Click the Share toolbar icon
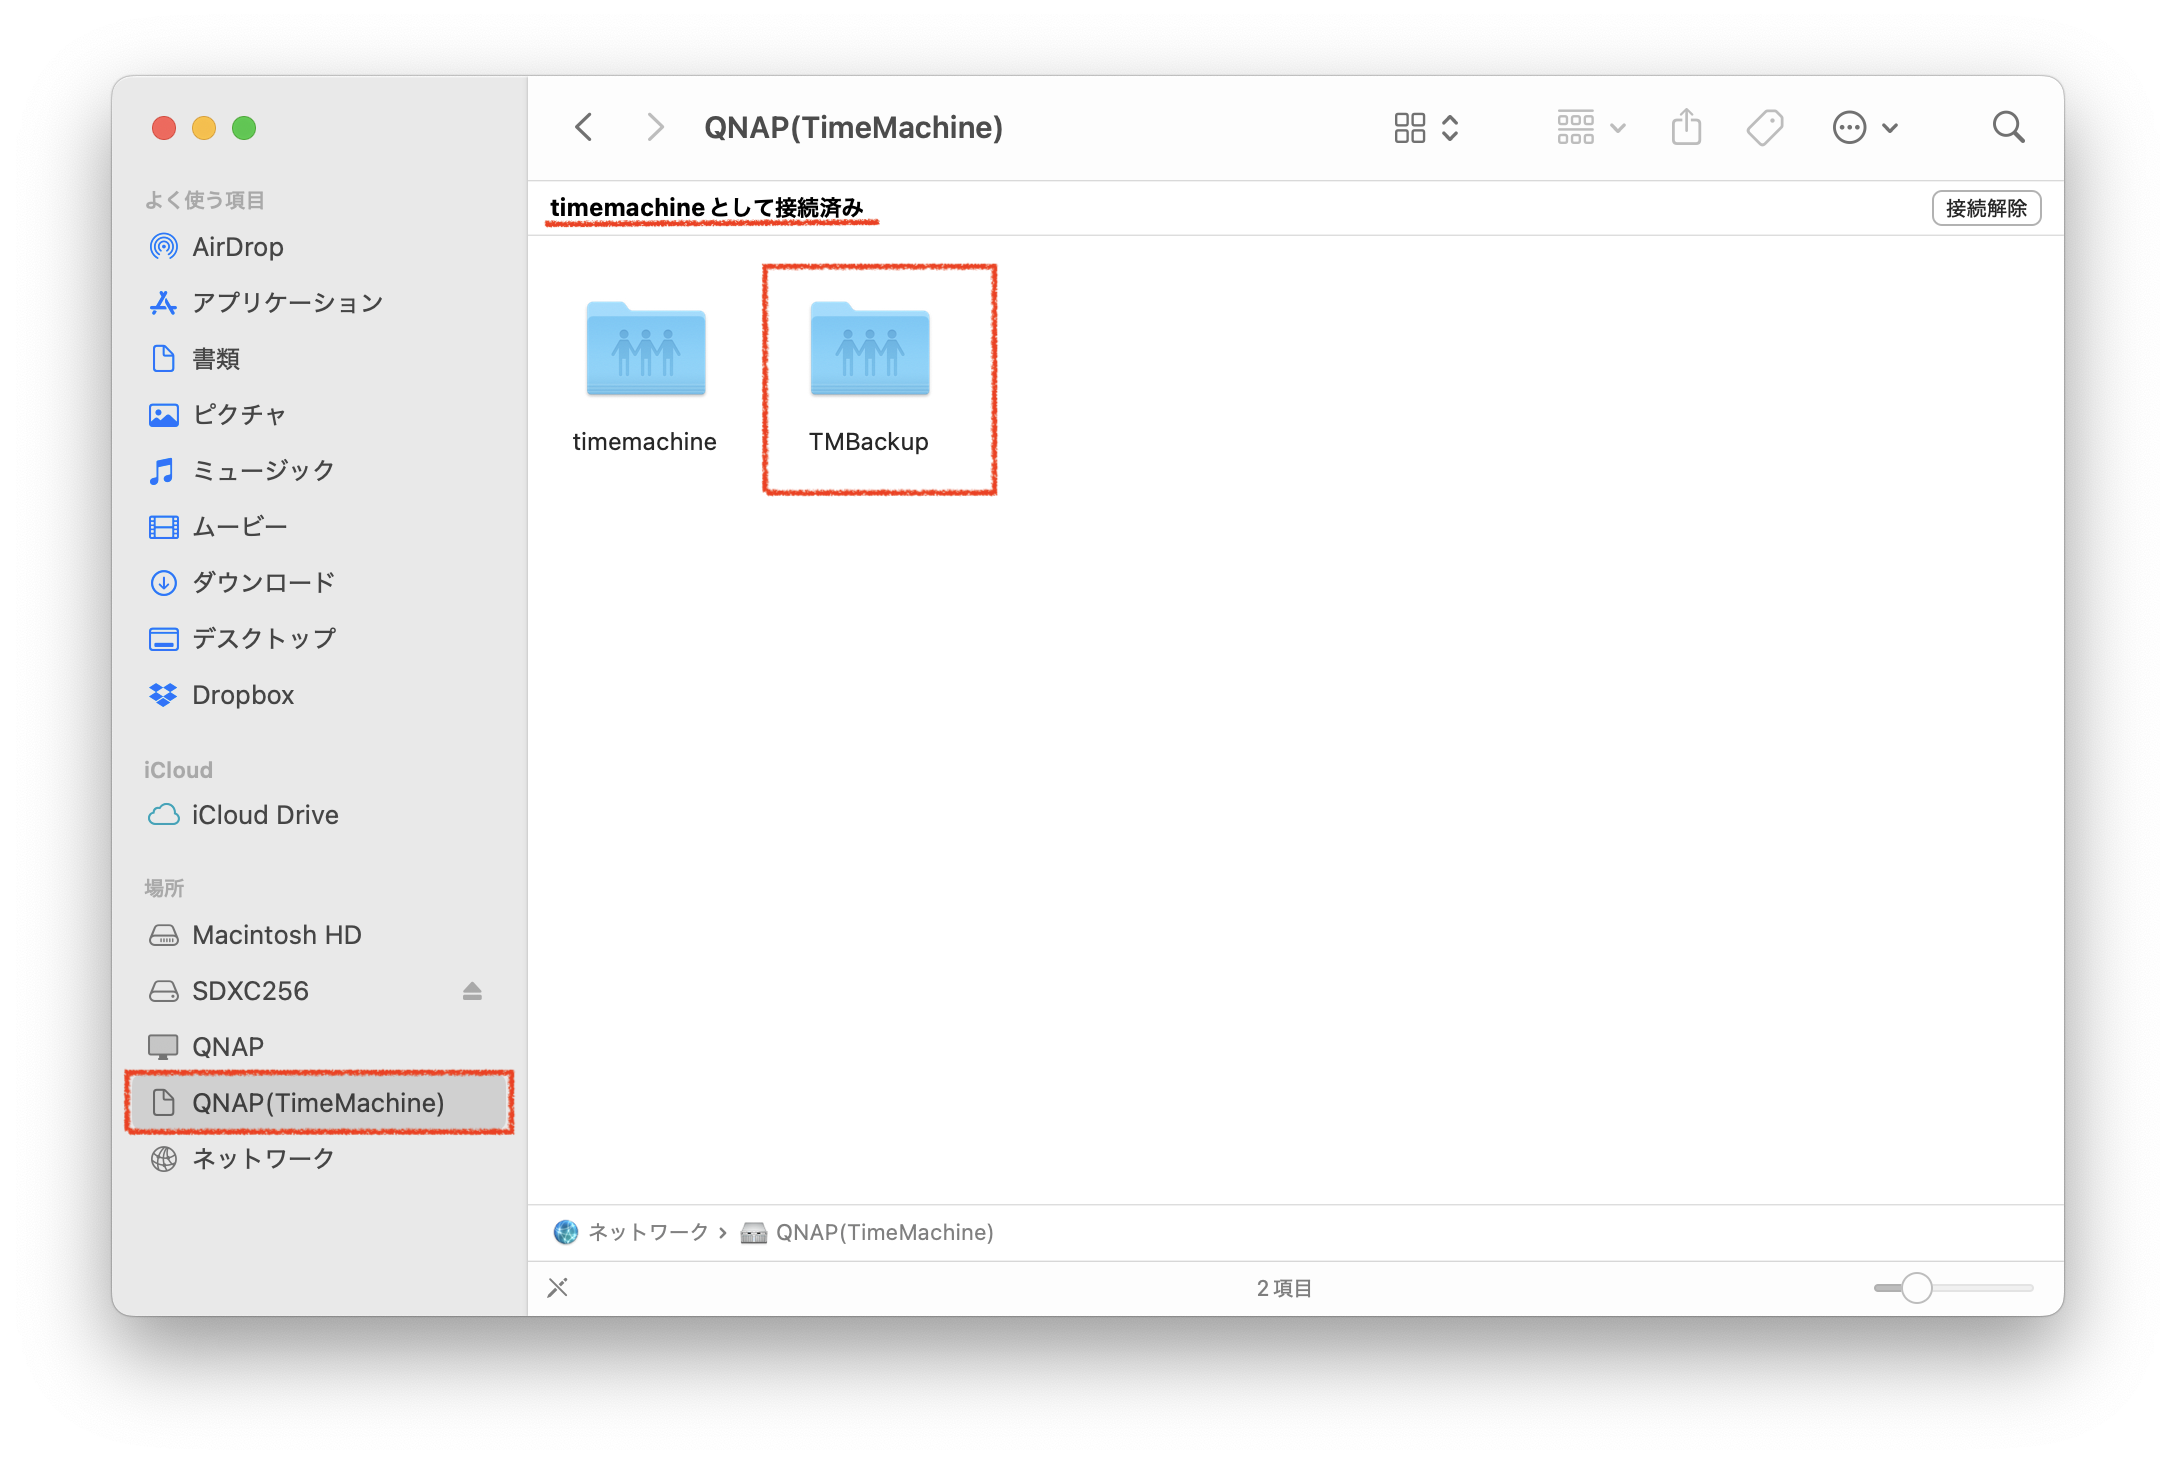Screen dimensions: 2176x1464 tap(1686, 128)
